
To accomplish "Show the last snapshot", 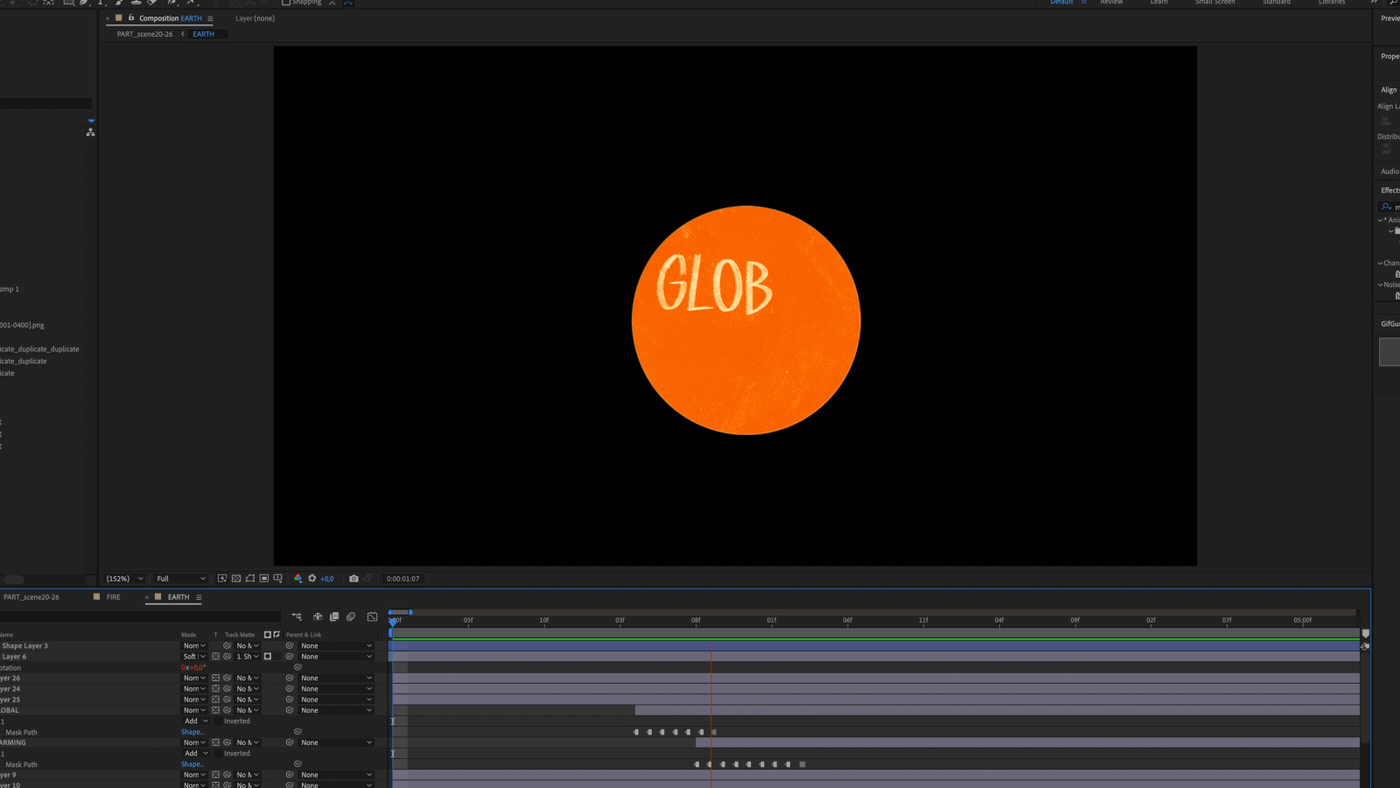I will pyautogui.click(x=368, y=578).
